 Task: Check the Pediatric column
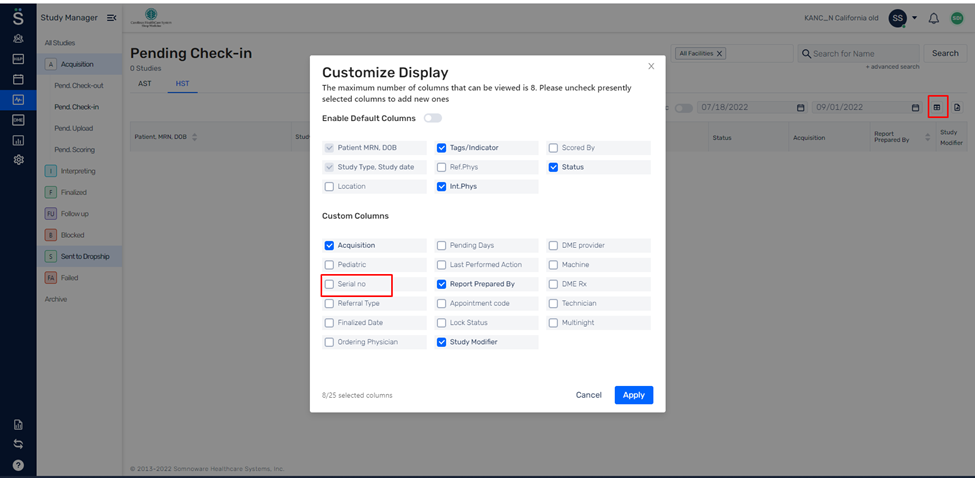click(330, 265)
